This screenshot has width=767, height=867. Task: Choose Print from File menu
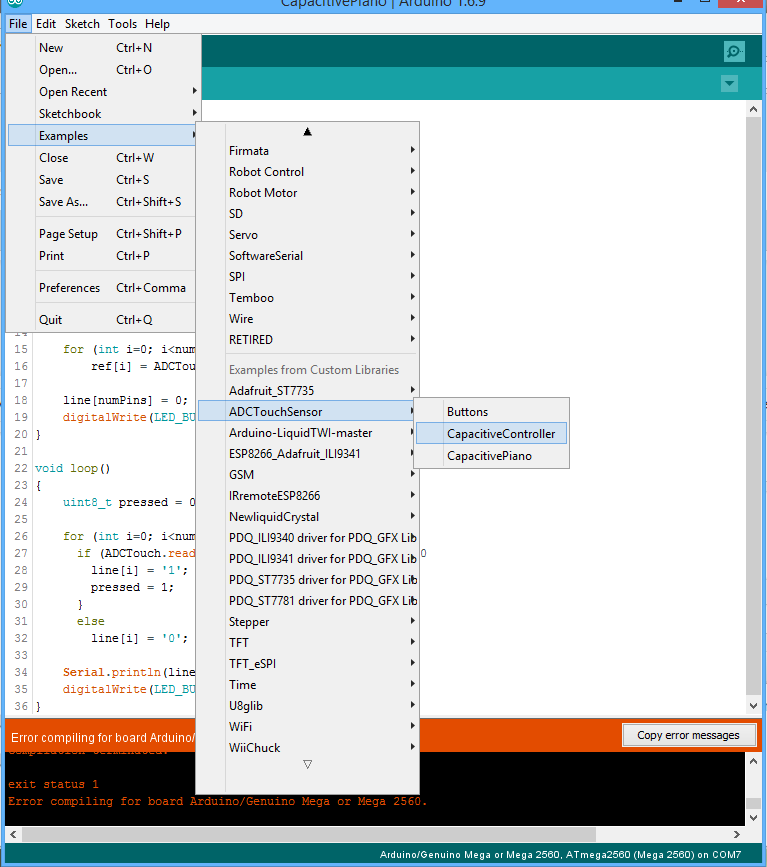[103, 256]
